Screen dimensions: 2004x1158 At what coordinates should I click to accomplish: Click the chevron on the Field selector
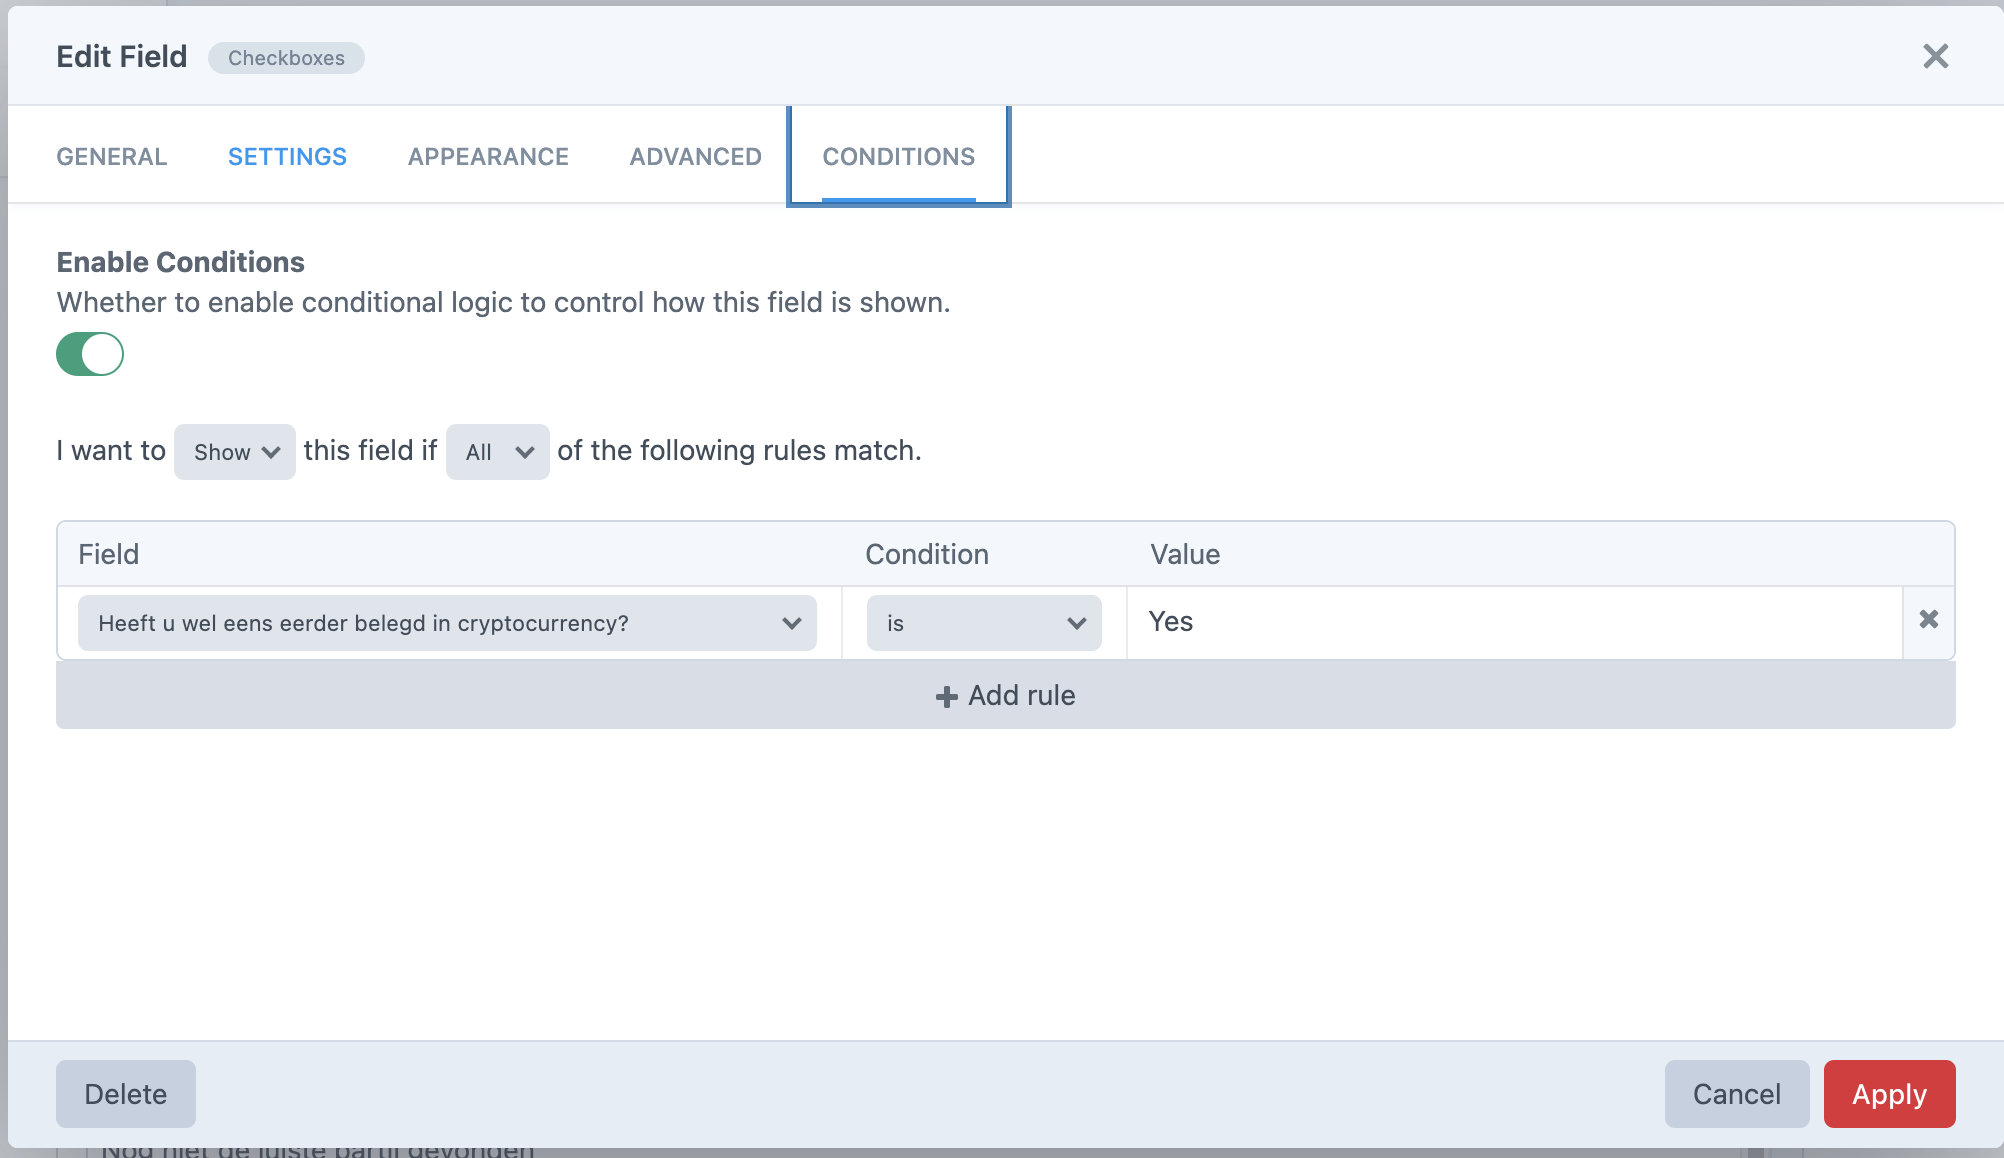pos(792,623)
